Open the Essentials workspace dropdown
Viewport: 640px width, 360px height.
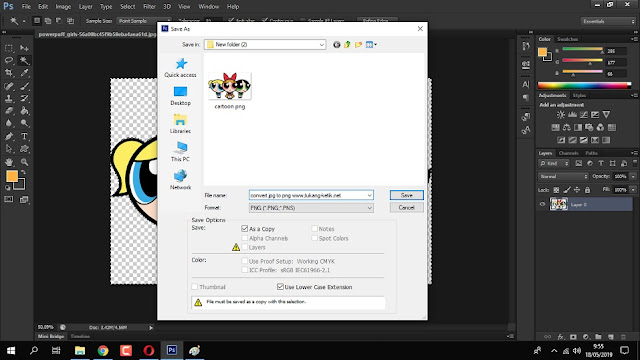coord(608,21)
